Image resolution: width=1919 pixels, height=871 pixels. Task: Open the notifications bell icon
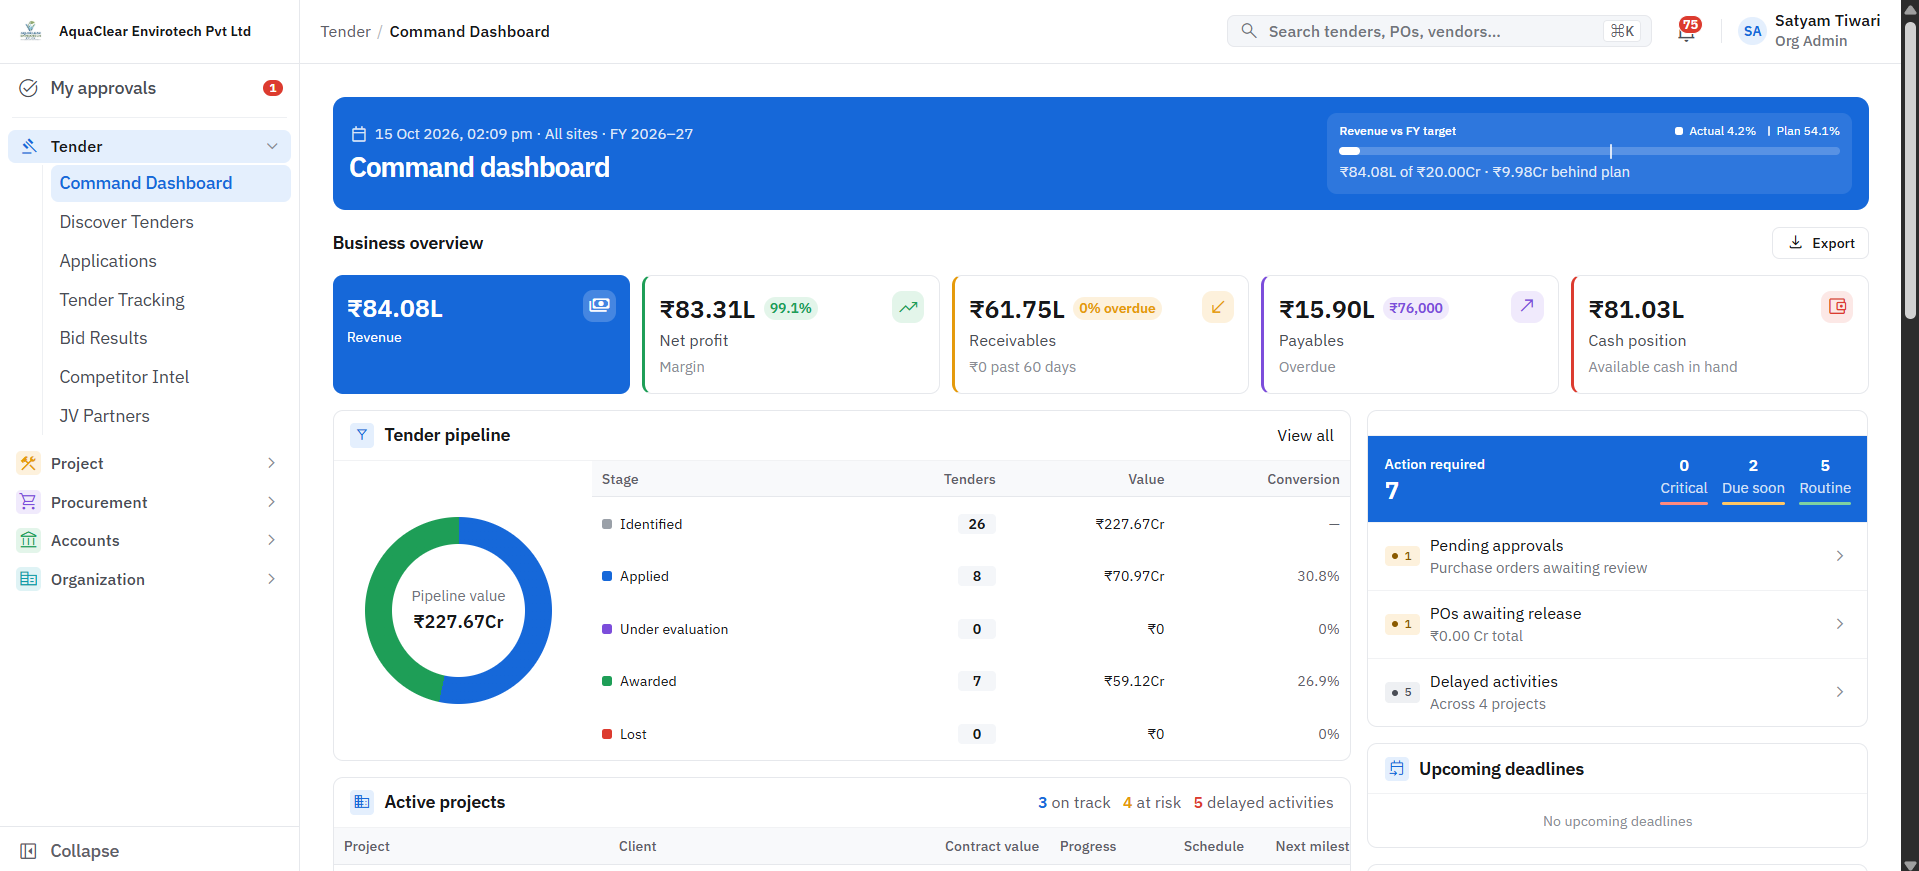coord(1687,31)
